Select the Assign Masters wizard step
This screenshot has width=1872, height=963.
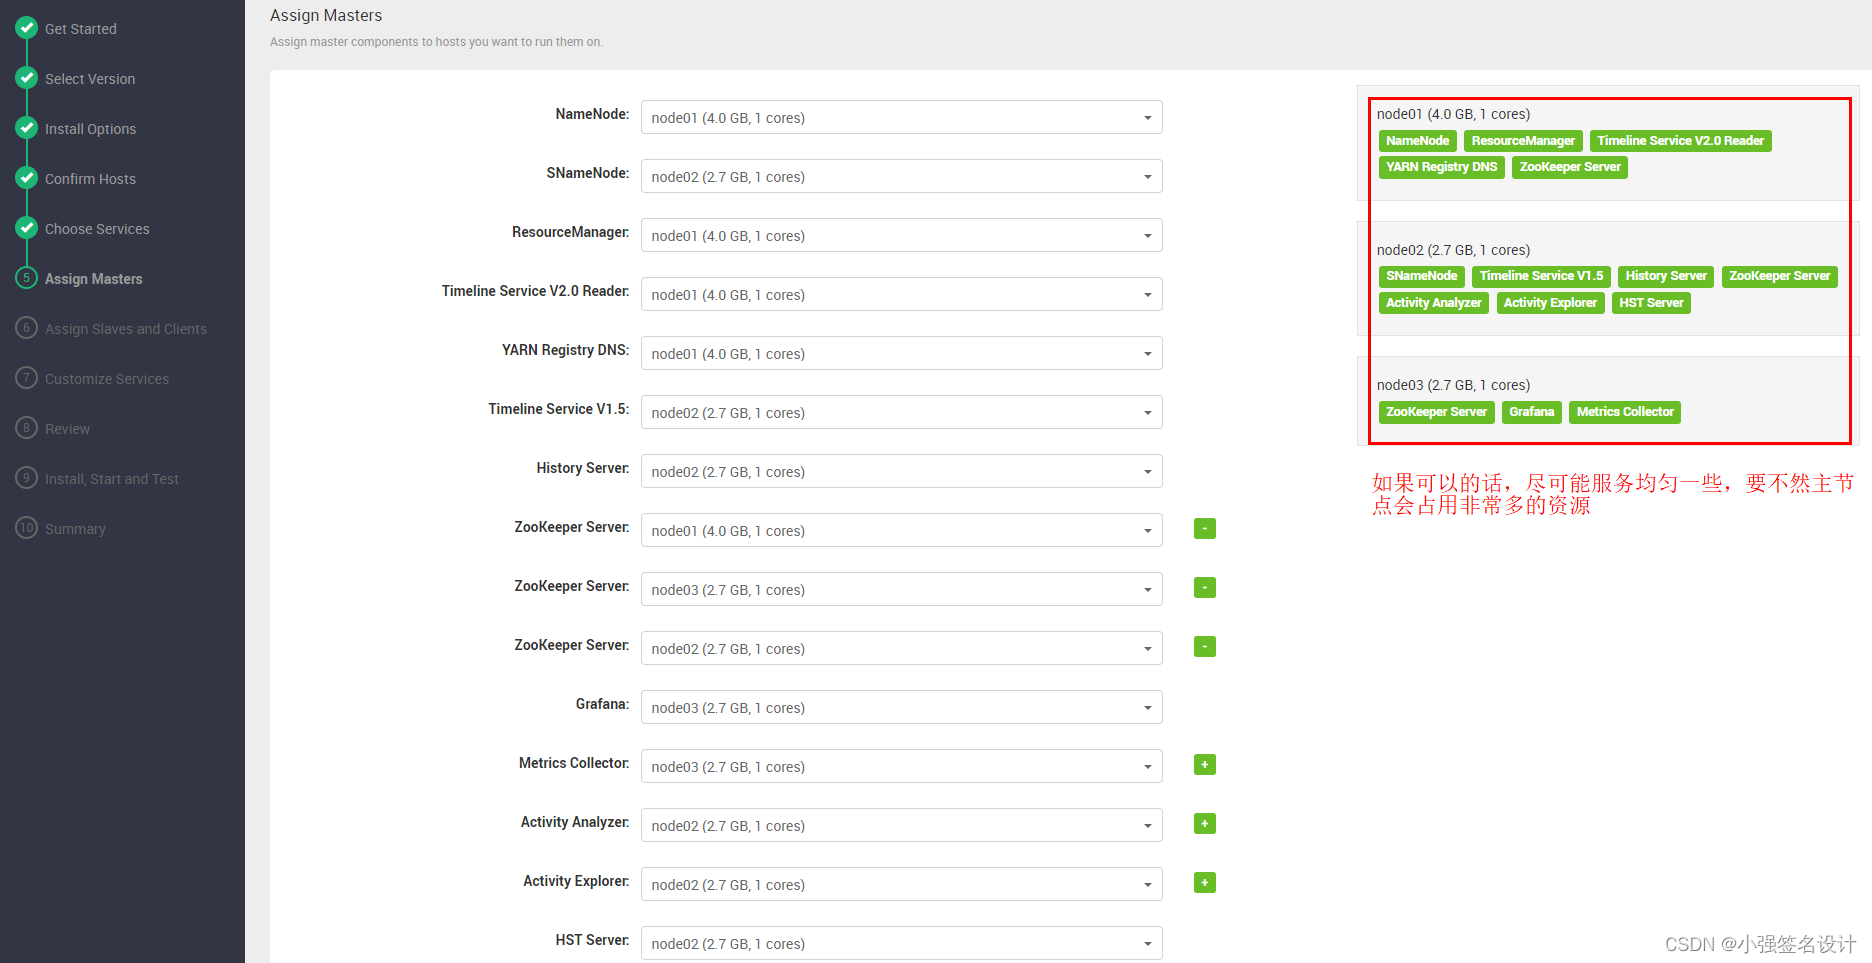tap(94, 279)
